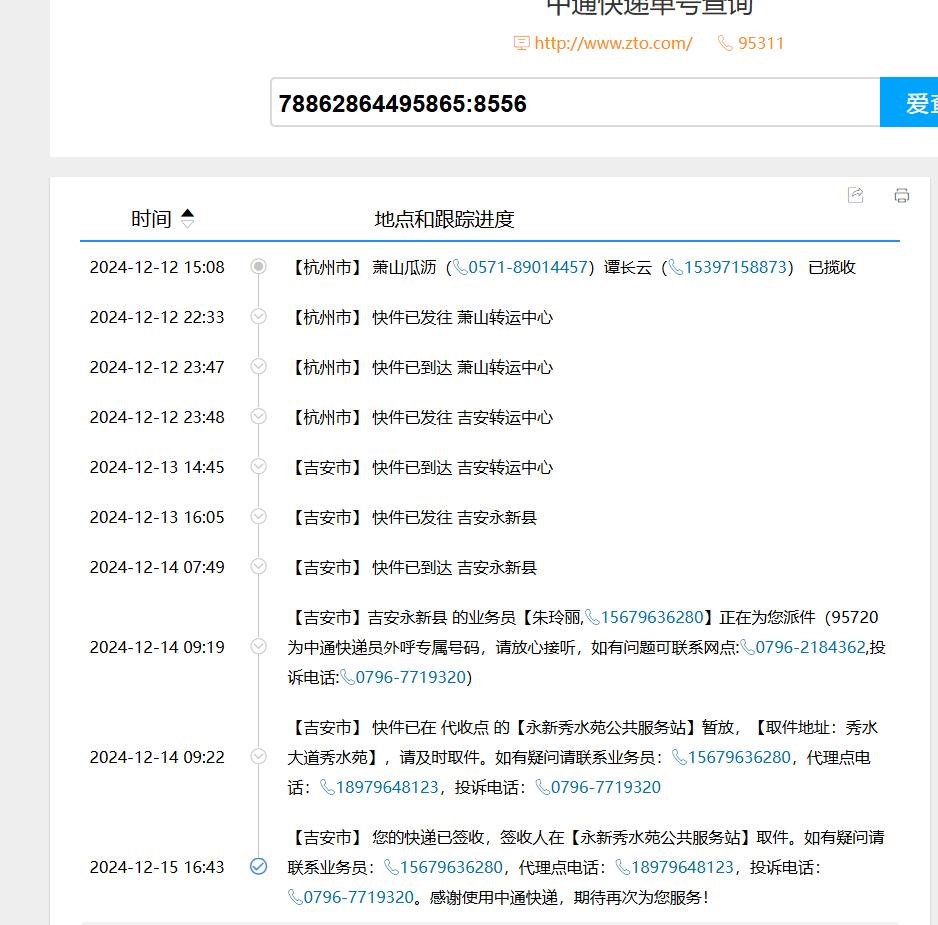
Task: Click into the tracking number input field
Action: point(575,102)
